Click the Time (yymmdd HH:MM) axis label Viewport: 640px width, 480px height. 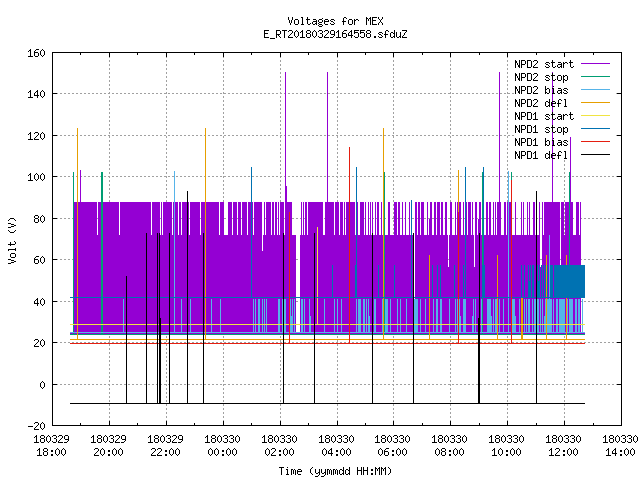[335, 471]
